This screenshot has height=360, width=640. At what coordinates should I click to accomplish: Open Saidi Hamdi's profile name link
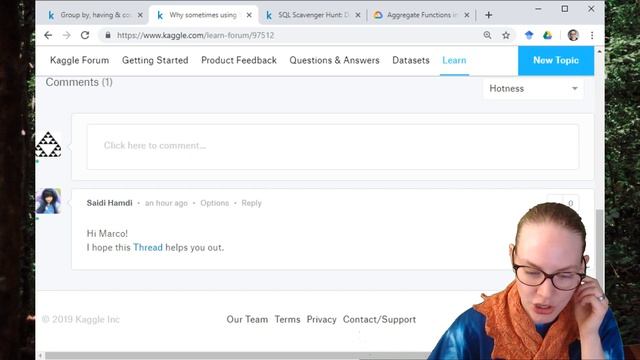109,203
